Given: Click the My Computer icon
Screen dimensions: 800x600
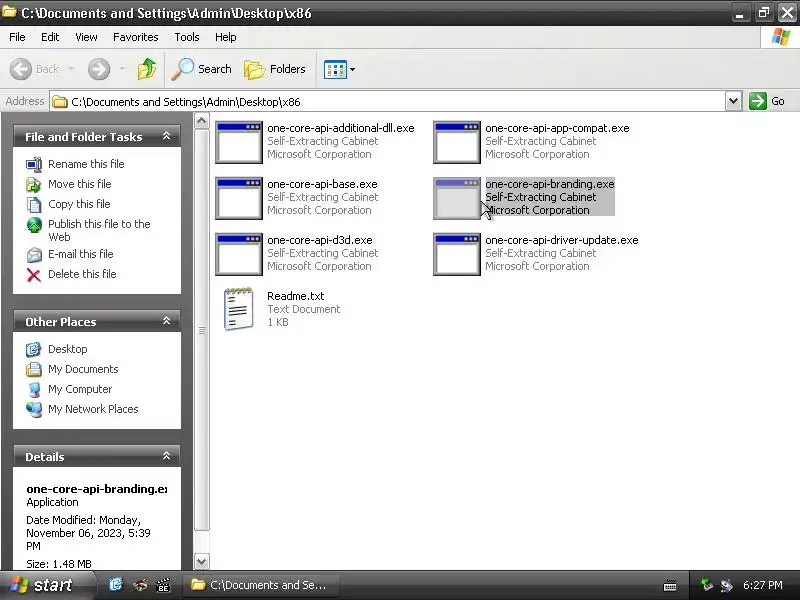Looking at the screenshot, I should (x=34, y=389).
